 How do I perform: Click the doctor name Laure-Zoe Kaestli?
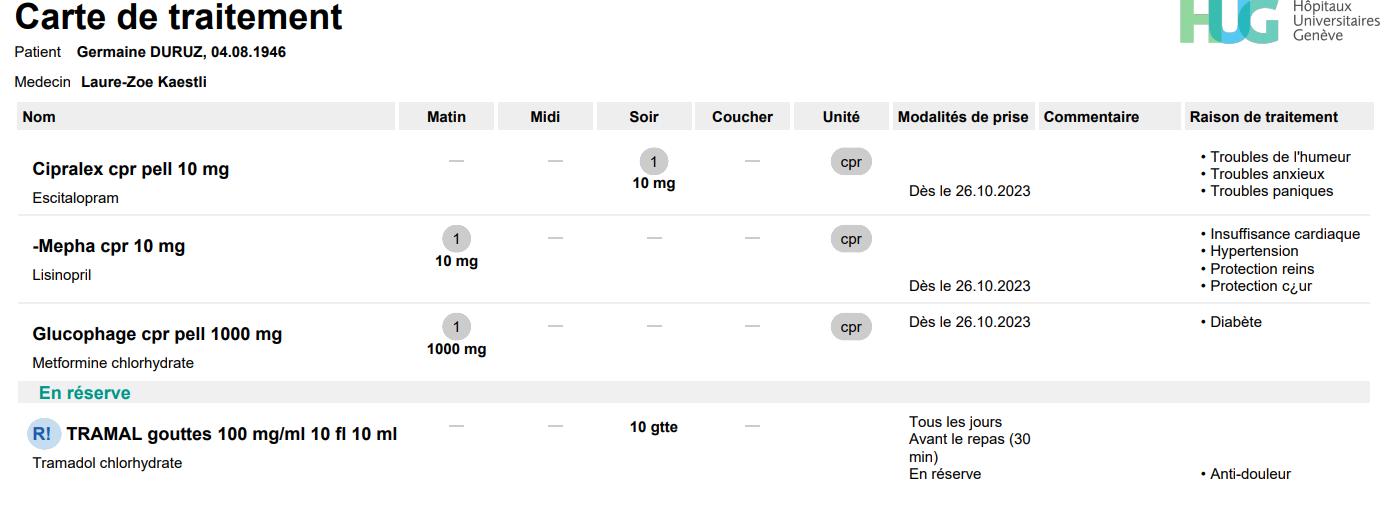pos(144,82)
